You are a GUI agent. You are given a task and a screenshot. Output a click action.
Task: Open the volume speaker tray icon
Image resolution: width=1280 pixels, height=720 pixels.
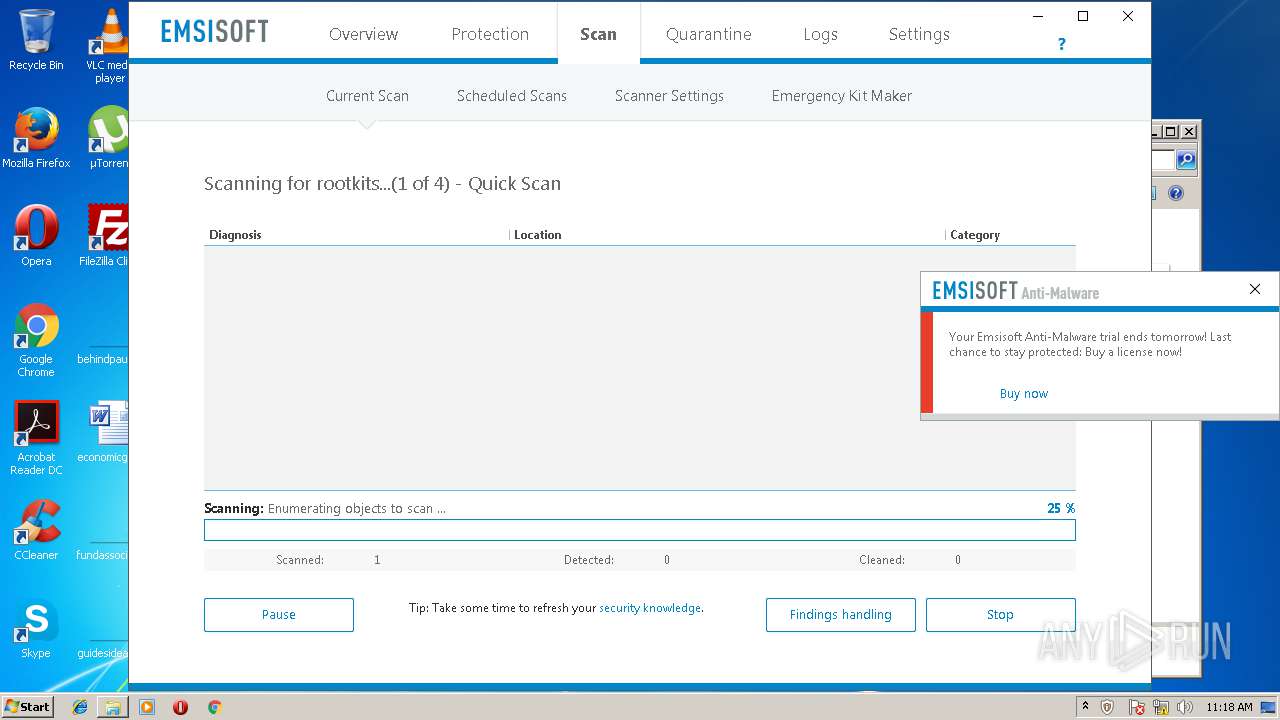pos(1185,707)
